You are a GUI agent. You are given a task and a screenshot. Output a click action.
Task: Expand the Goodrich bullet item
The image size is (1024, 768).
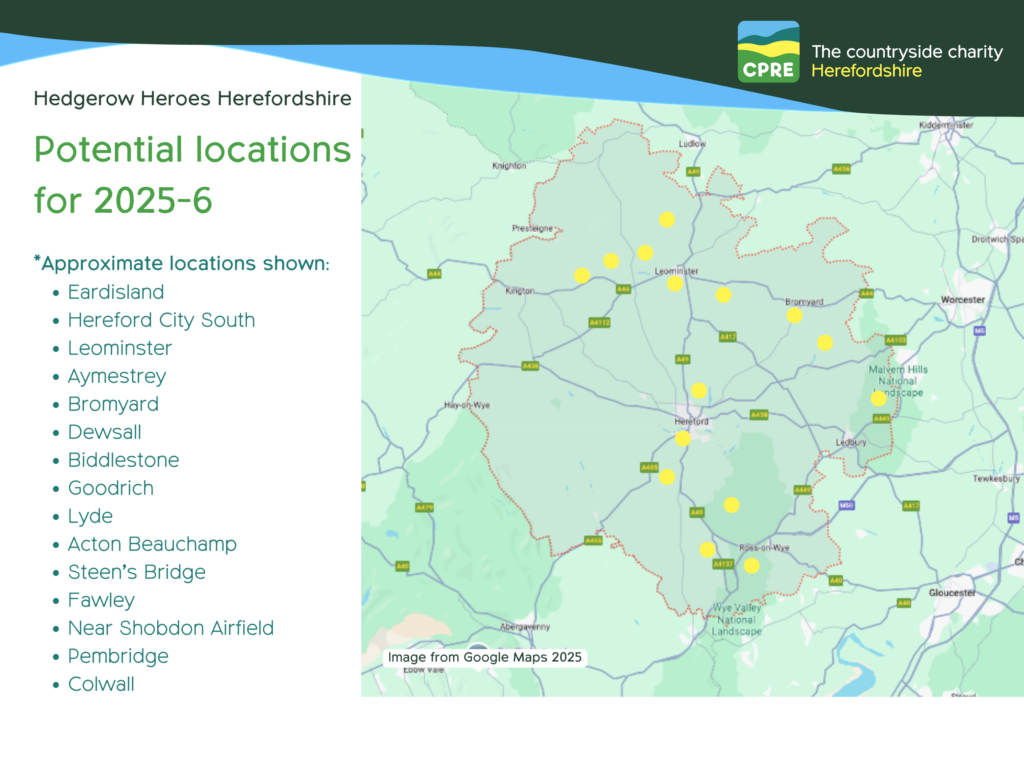click(111, 488)
